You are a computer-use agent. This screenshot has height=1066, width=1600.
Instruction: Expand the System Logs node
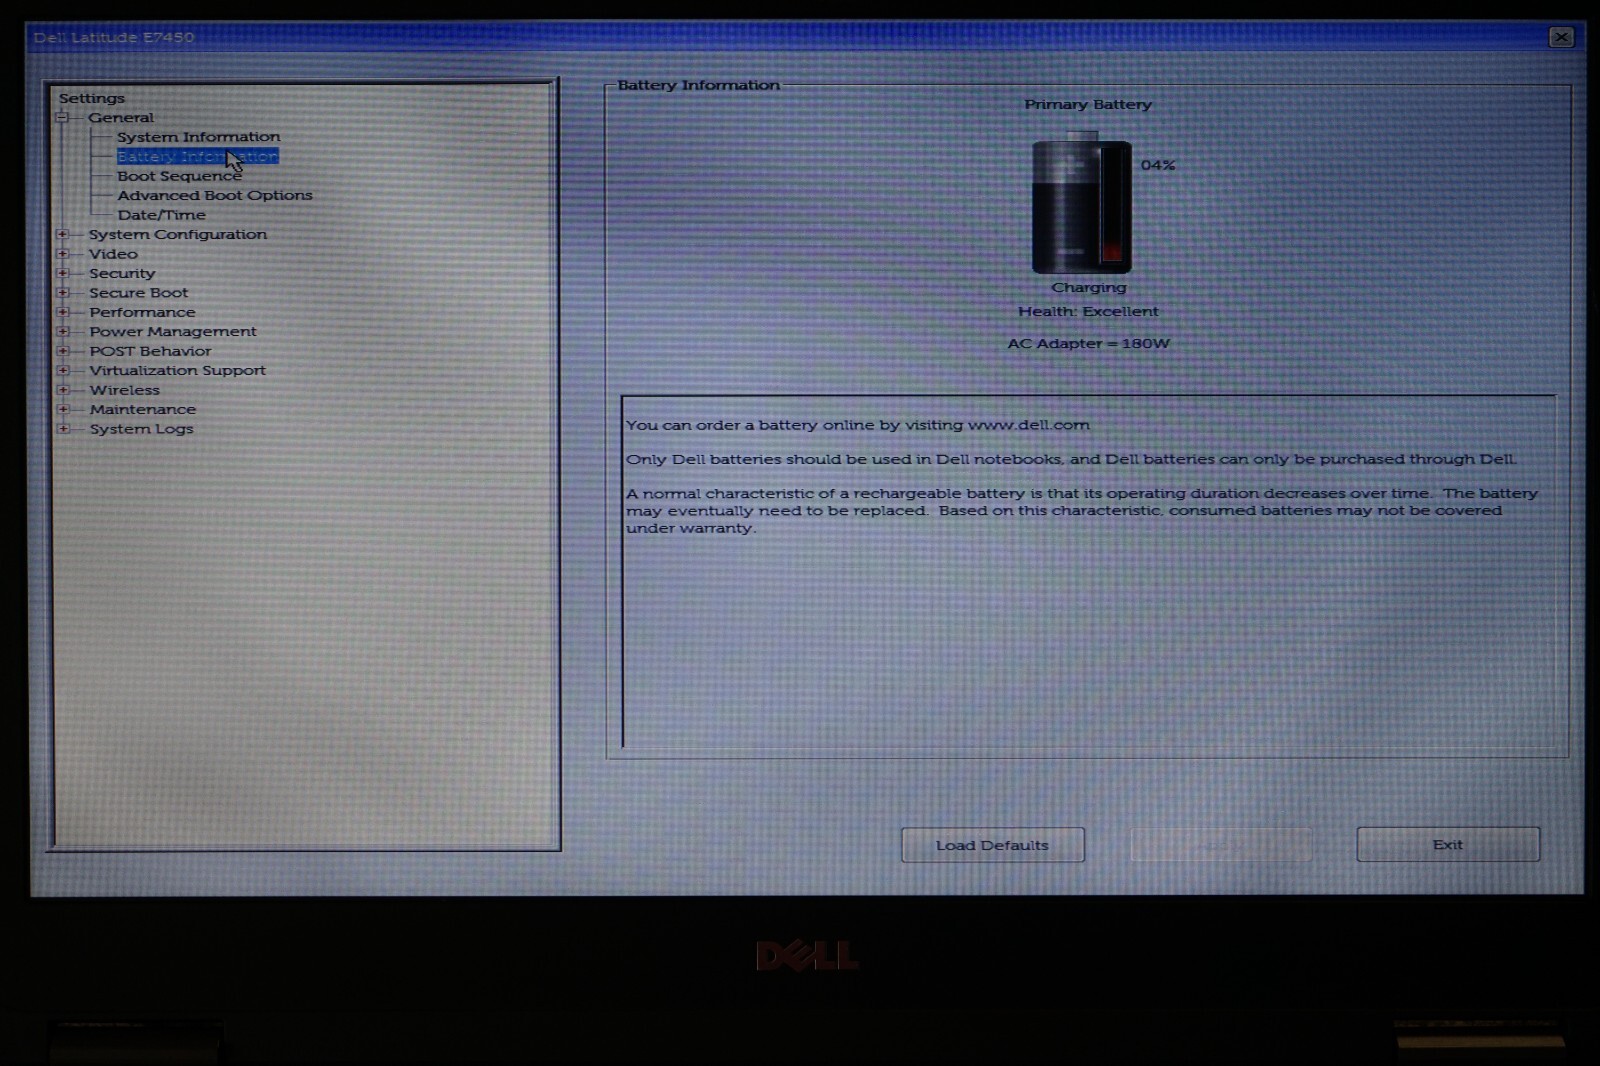tap(63, 429)
